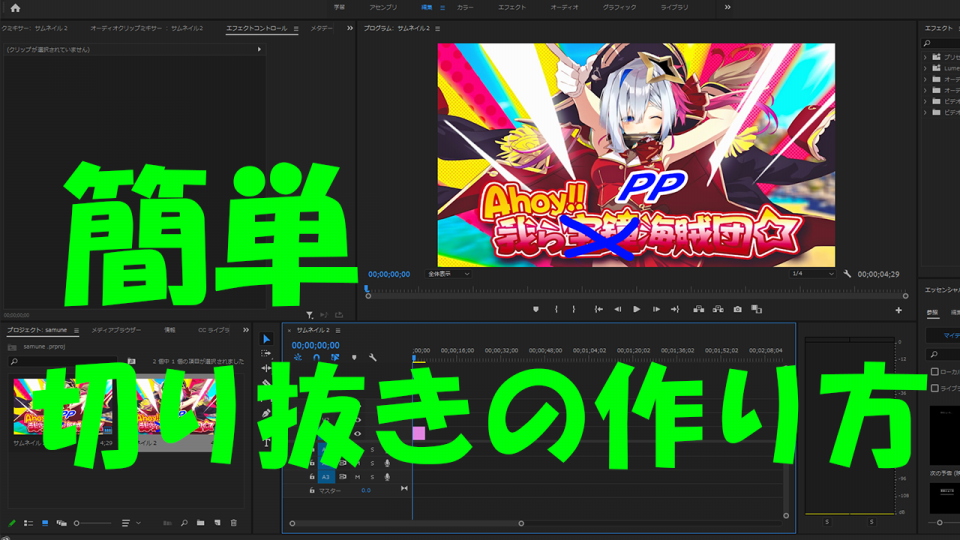Click the Lift button
The image size is (960, 540).
coord(699,310)
